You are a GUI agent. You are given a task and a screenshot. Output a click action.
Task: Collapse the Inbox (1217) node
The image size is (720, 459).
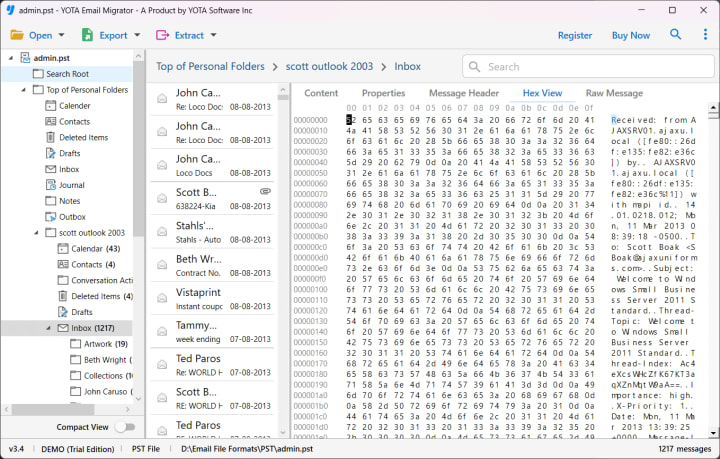tap(48, 328)
